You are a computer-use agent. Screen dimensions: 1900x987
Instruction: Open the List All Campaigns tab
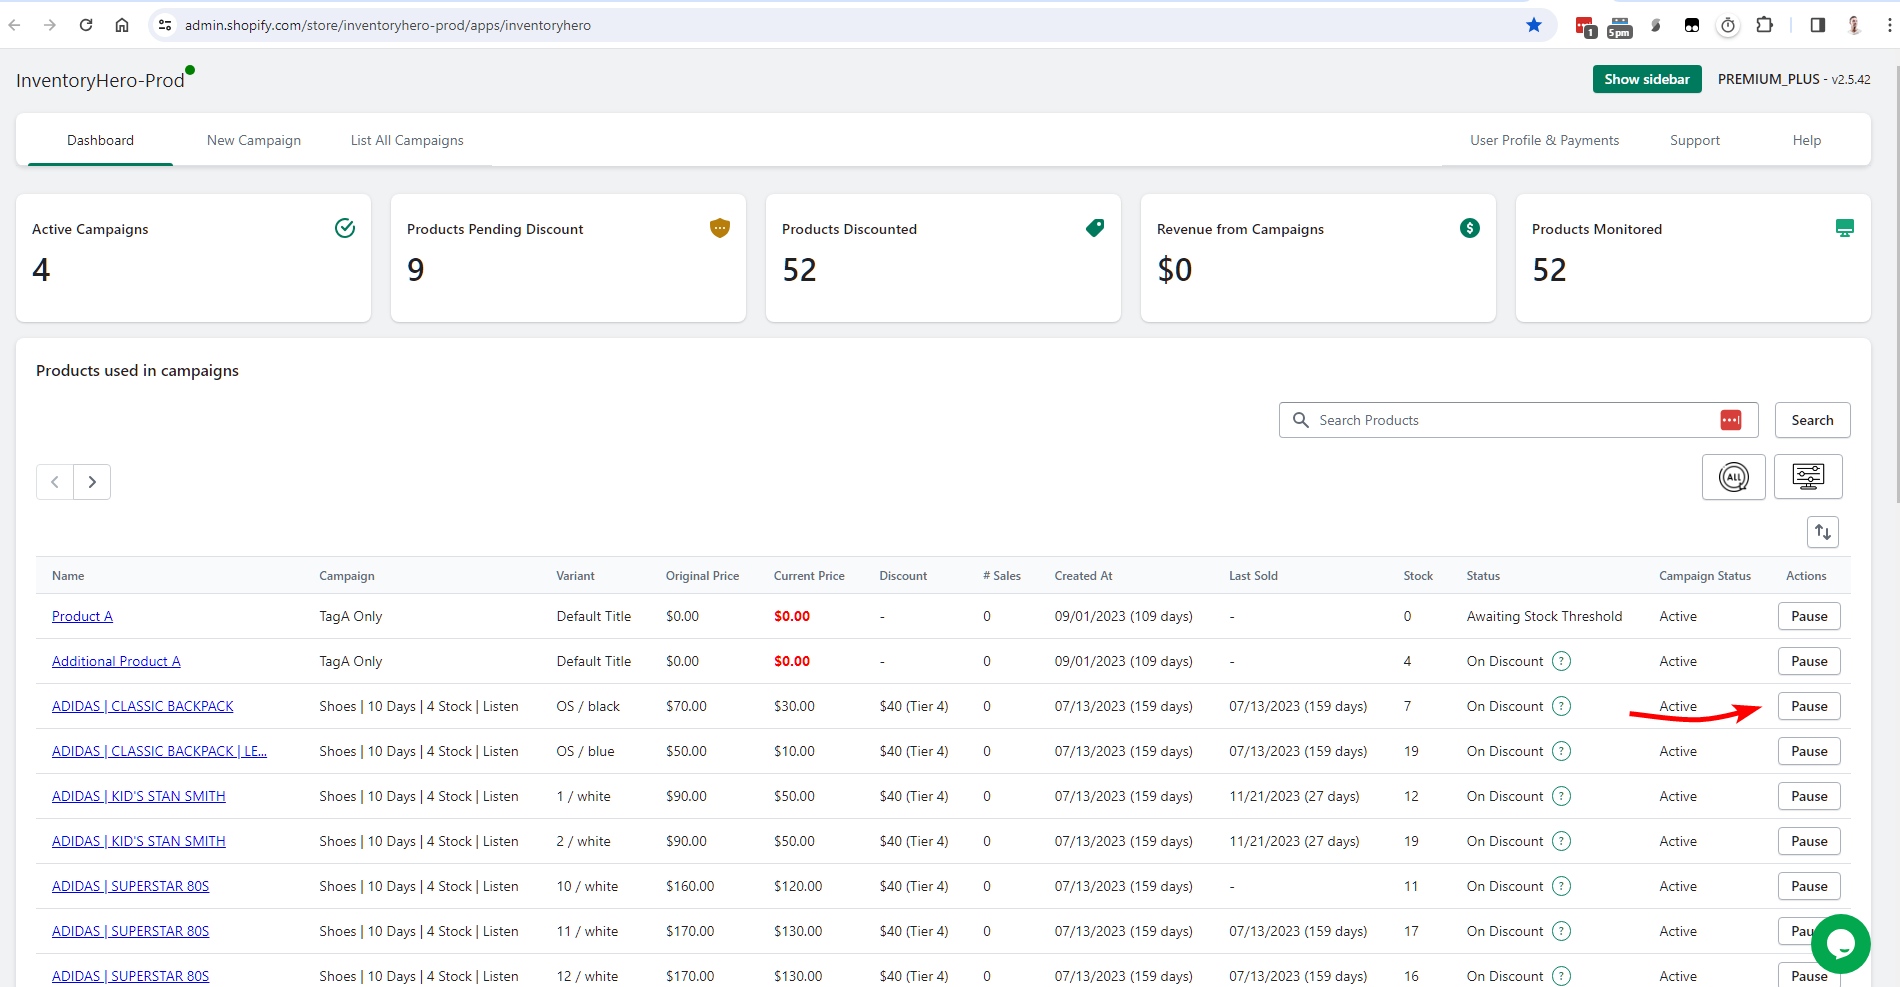[x=407, y=140]
